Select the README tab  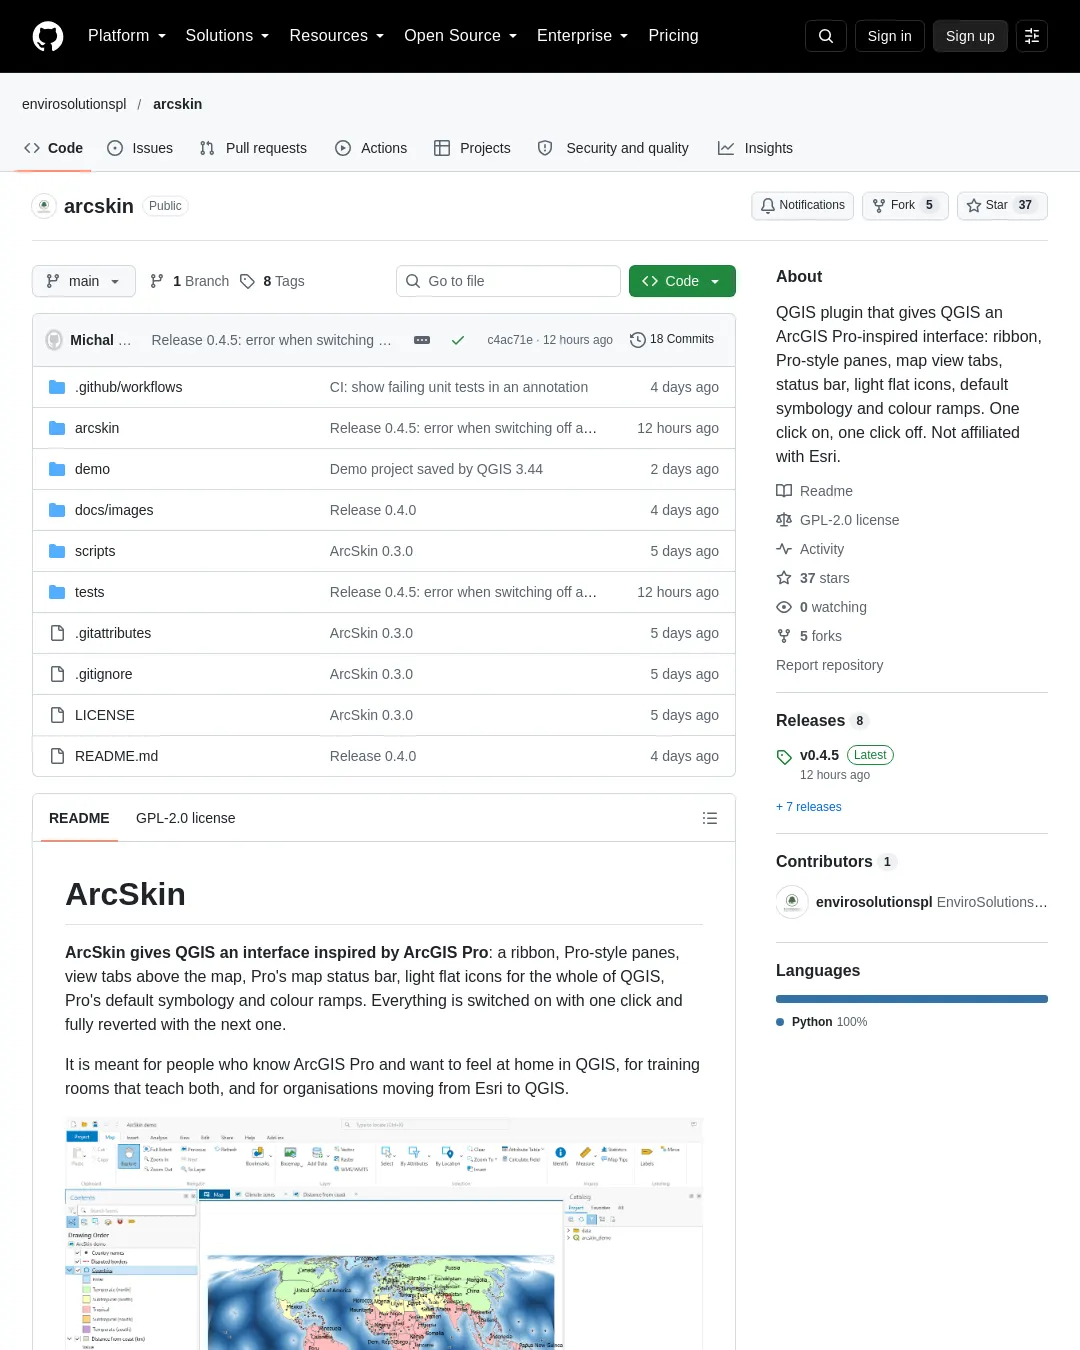coord(79,818)
